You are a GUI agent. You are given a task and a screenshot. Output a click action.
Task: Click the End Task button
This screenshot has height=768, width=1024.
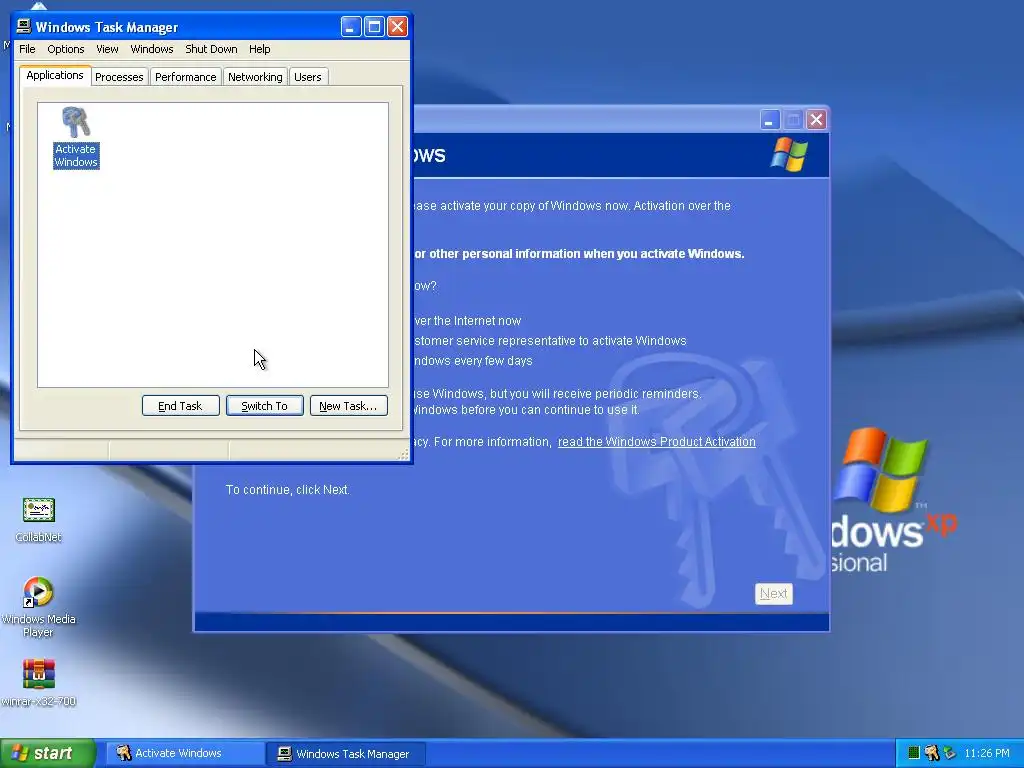pos(180,406)
